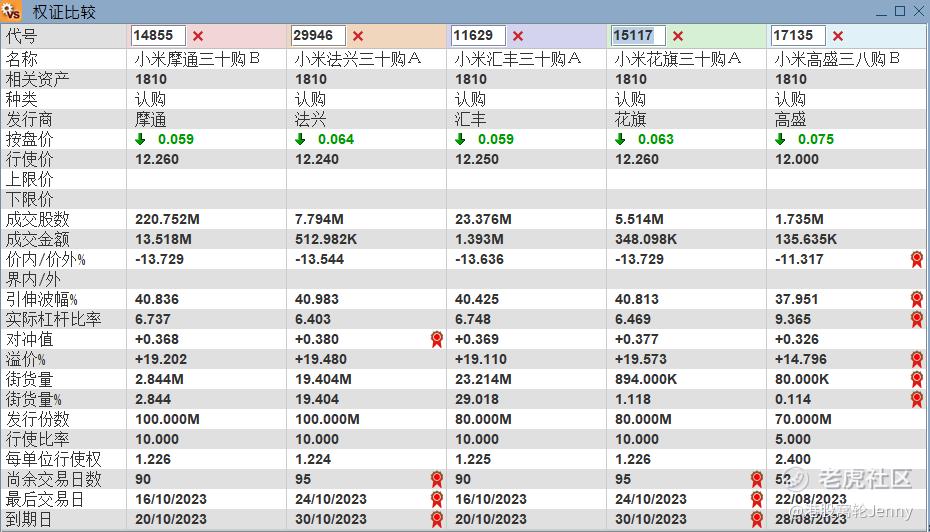Remove warrant 14855 with its red X

(198, 36)
